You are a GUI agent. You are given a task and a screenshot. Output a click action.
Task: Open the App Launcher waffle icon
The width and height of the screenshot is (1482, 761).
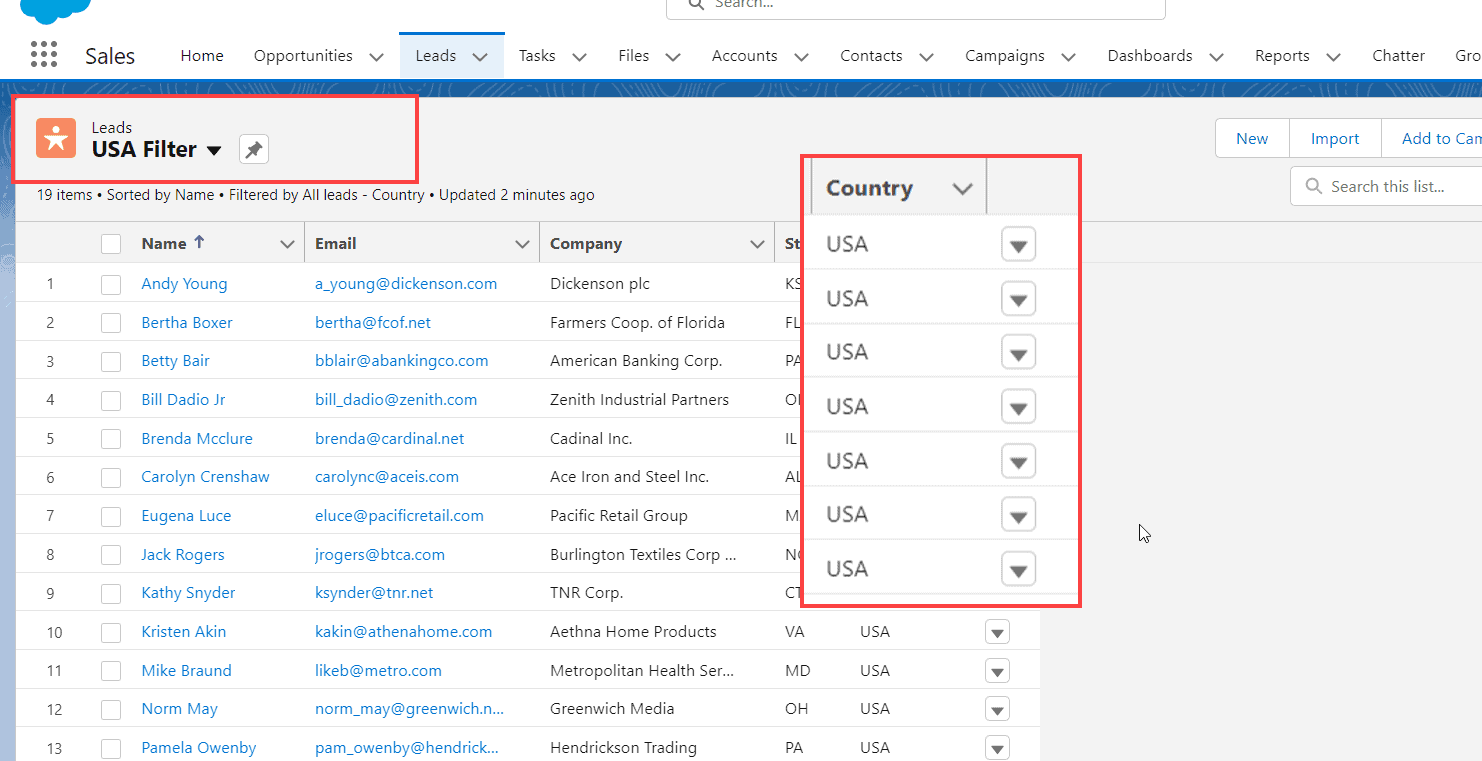43,54
